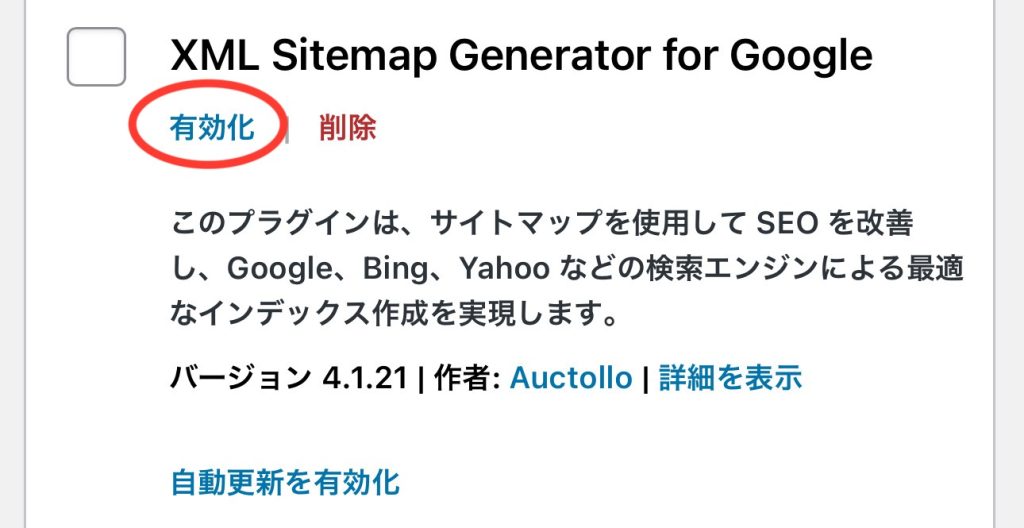The height and width of the screenshot is (528, 1024).
Task: Click the バージョン 4.1.21 version text
Action: (290, 378)
